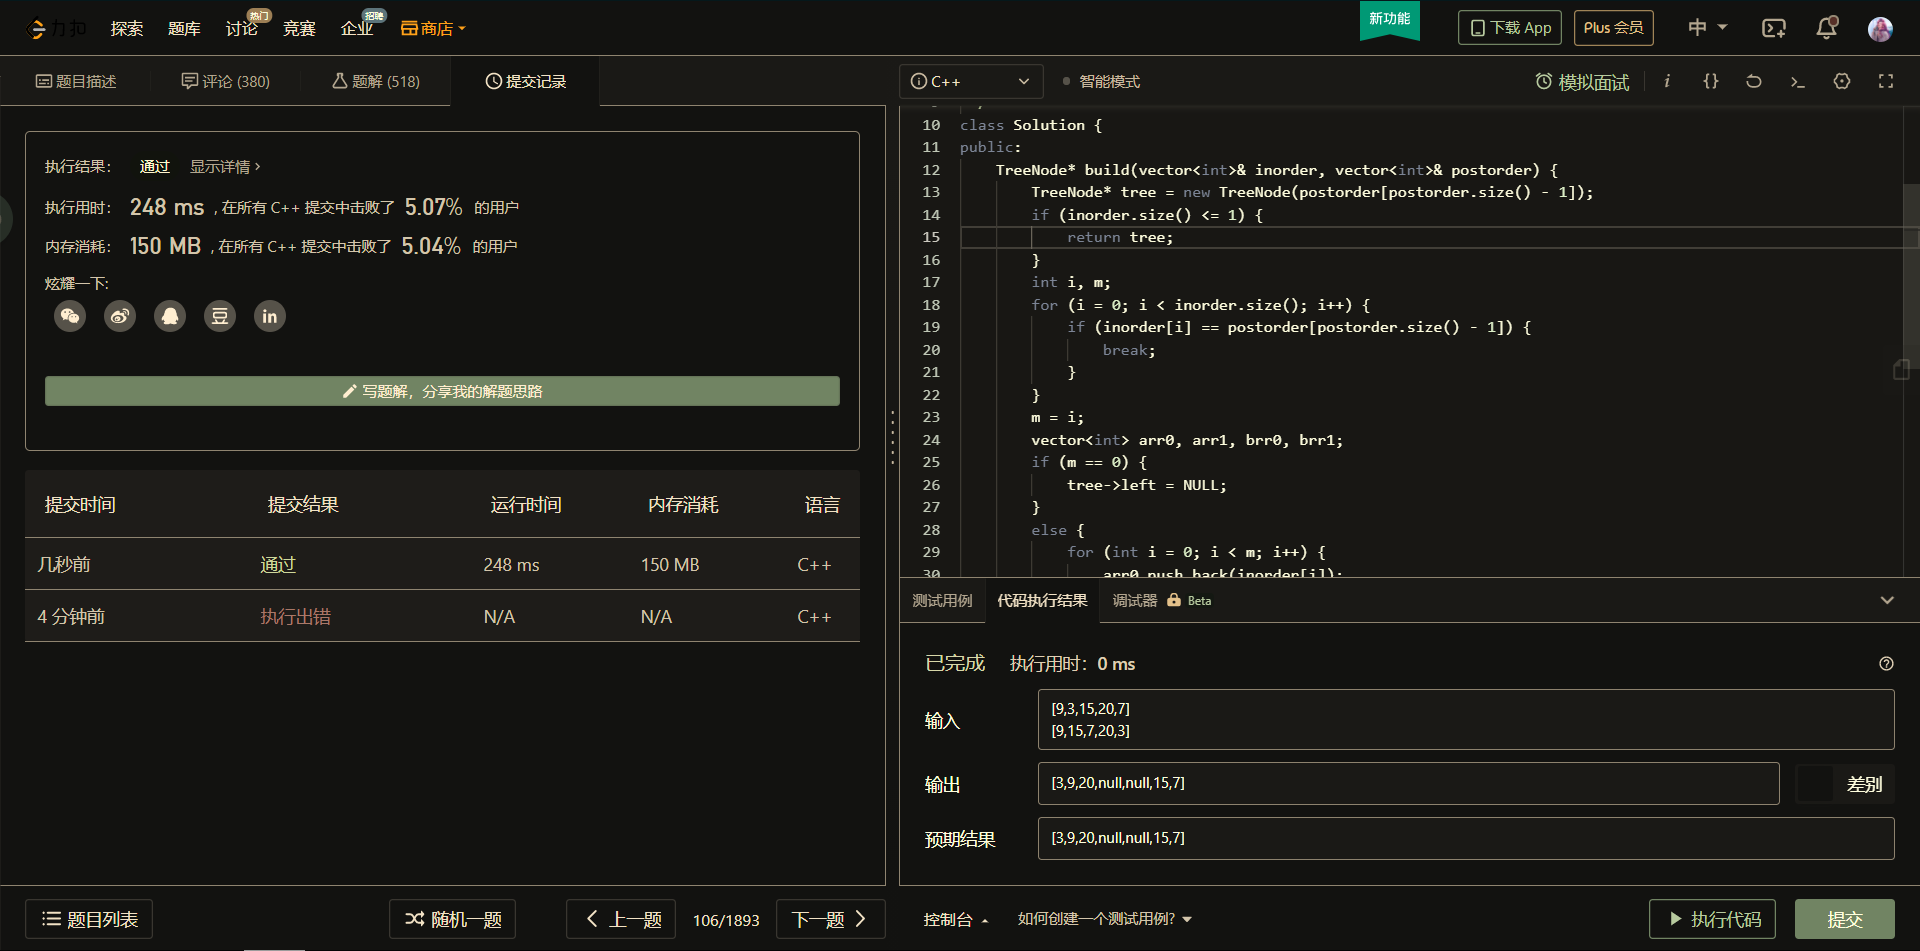
Task: Open the C++ language dropdown
Action: coord(971,81)
